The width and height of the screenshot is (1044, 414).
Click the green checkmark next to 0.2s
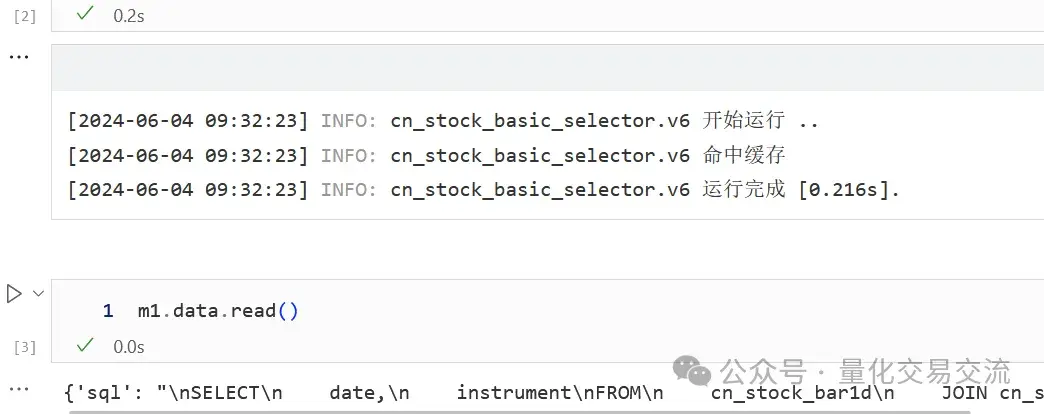pyautogui.click(x=85, y=13)
